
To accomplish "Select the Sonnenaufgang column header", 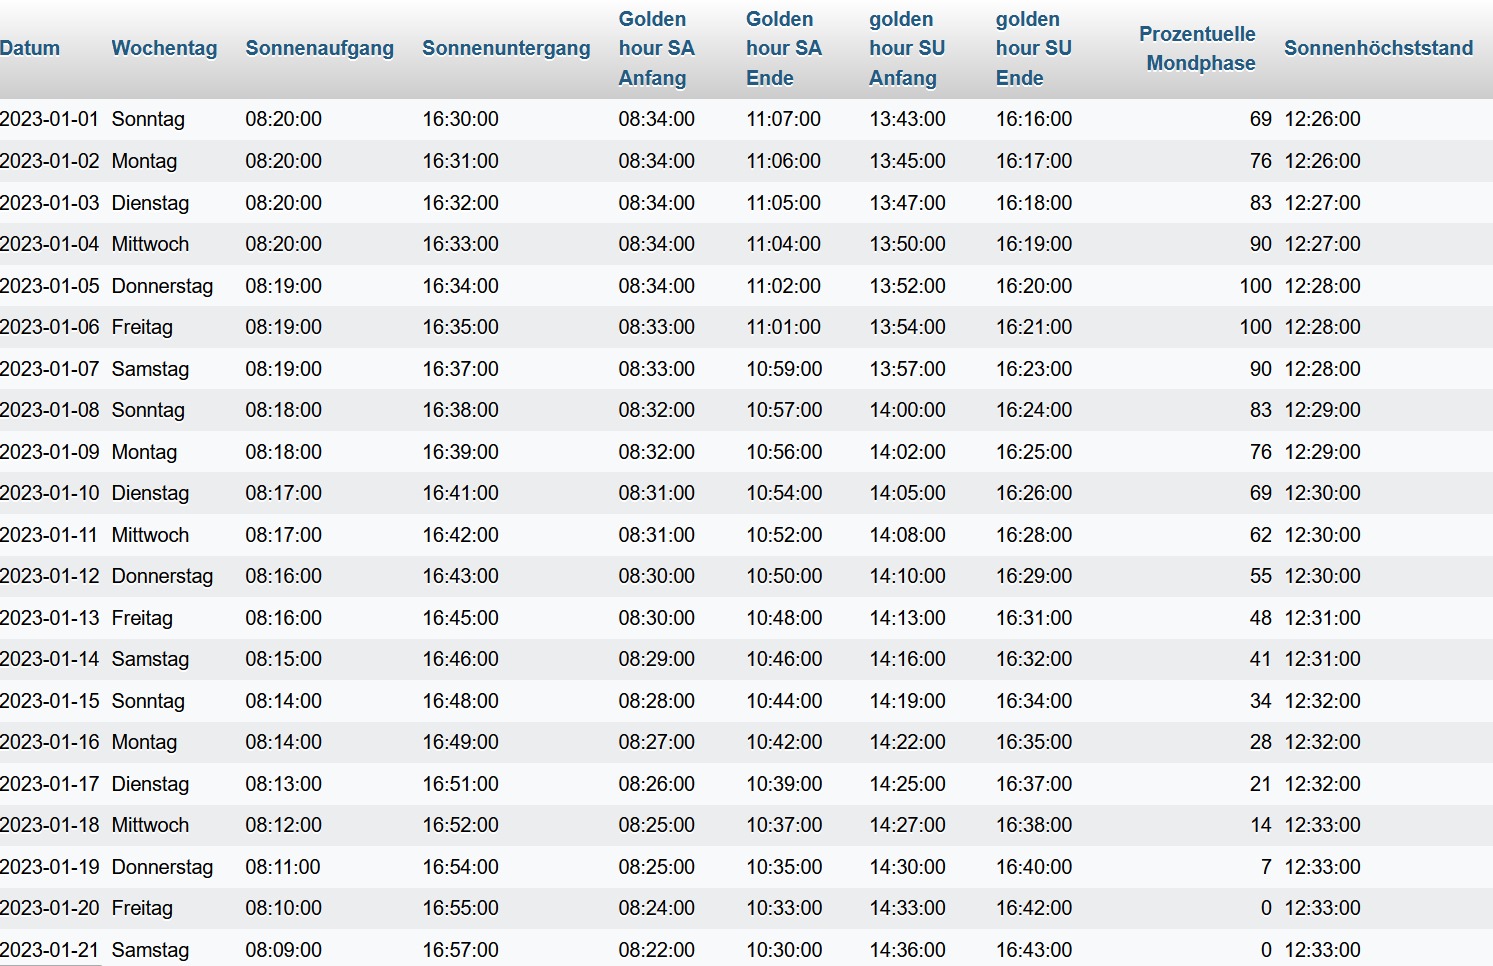I will pyautogui.click(x=319, y=48).
